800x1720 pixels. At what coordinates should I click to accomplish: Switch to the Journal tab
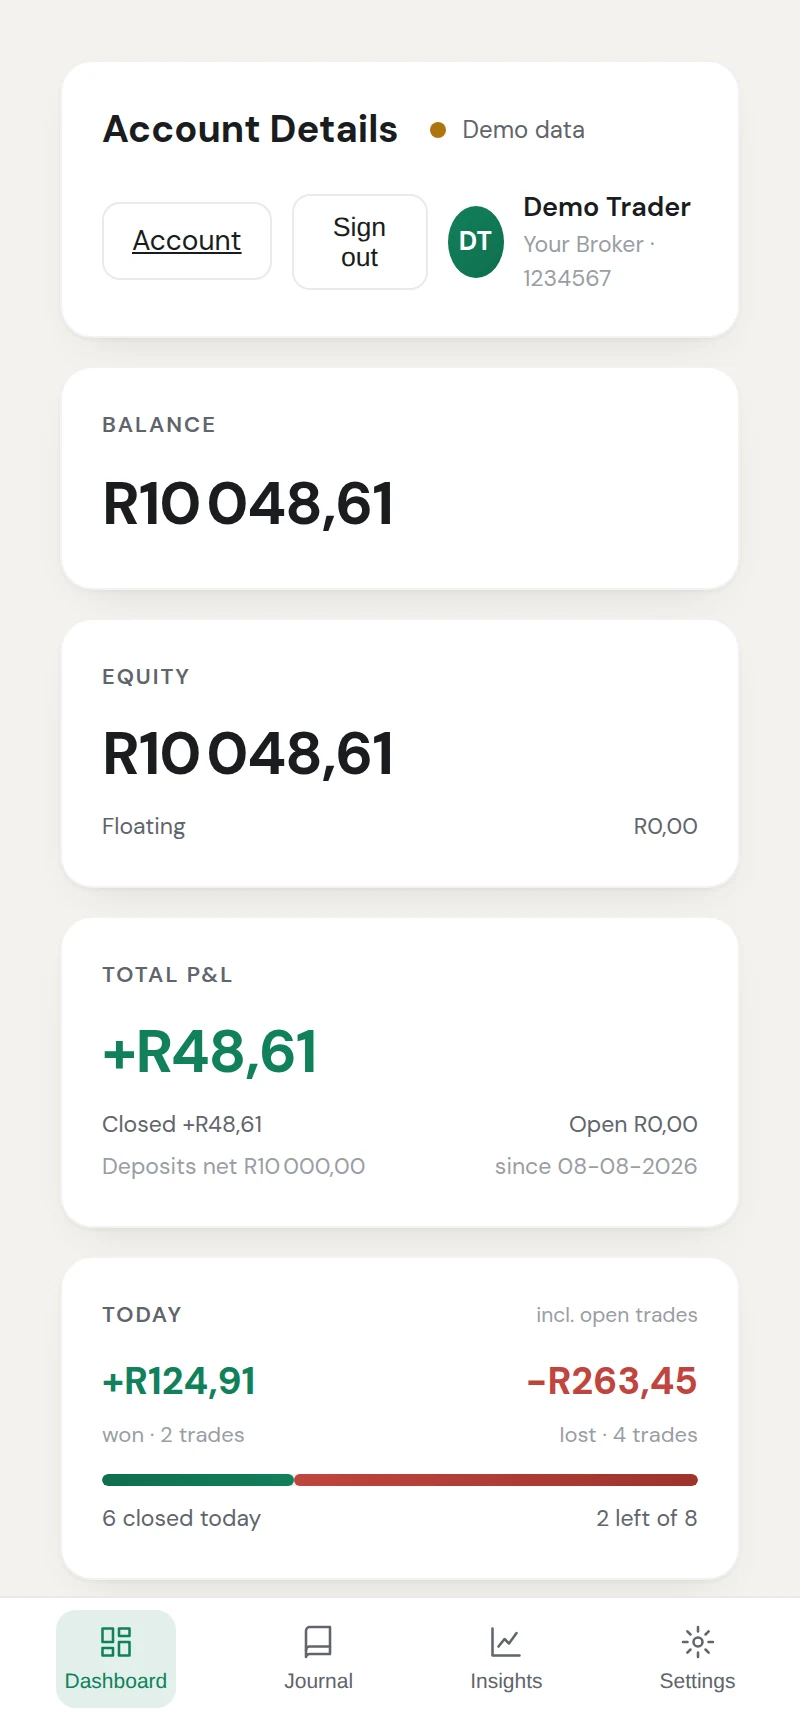(318, 1658)
